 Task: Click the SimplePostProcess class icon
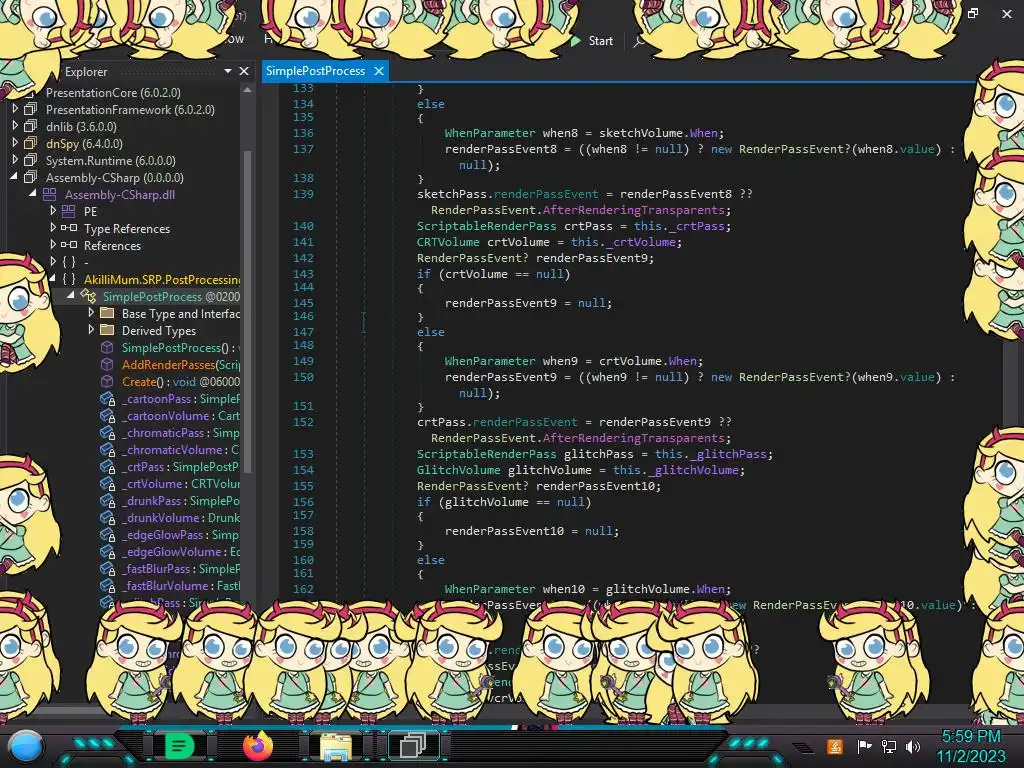[88, 296]
